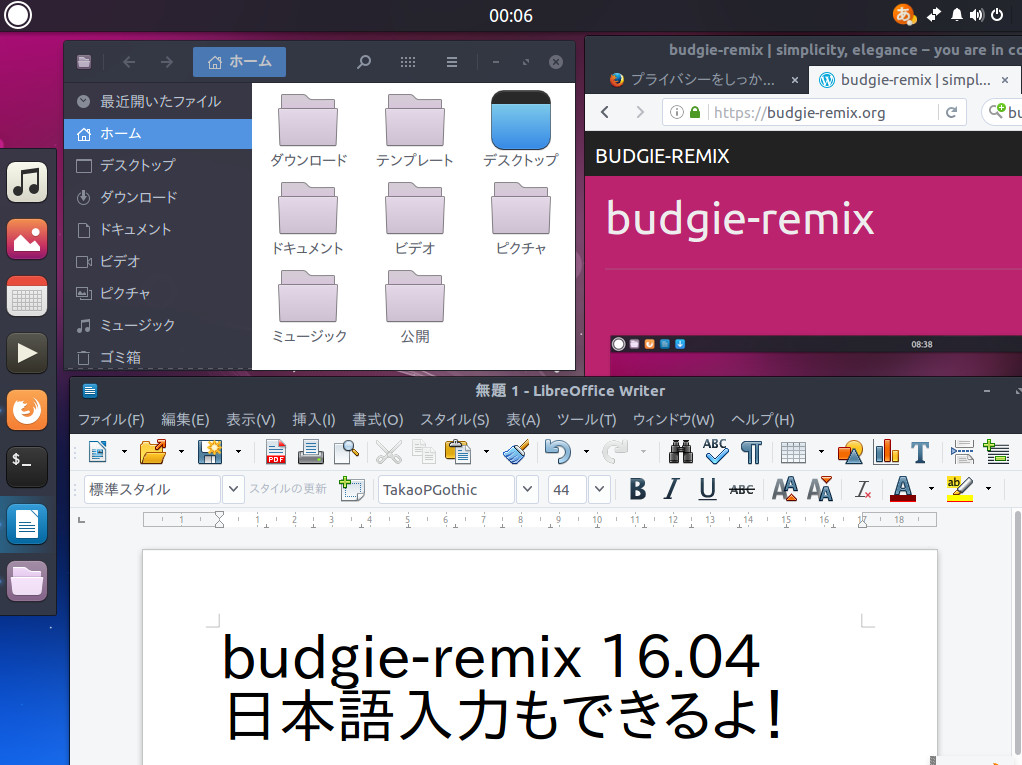Apply red Font Color A swatch
This screenshot has height=765, width=1022.
[903, 489]
